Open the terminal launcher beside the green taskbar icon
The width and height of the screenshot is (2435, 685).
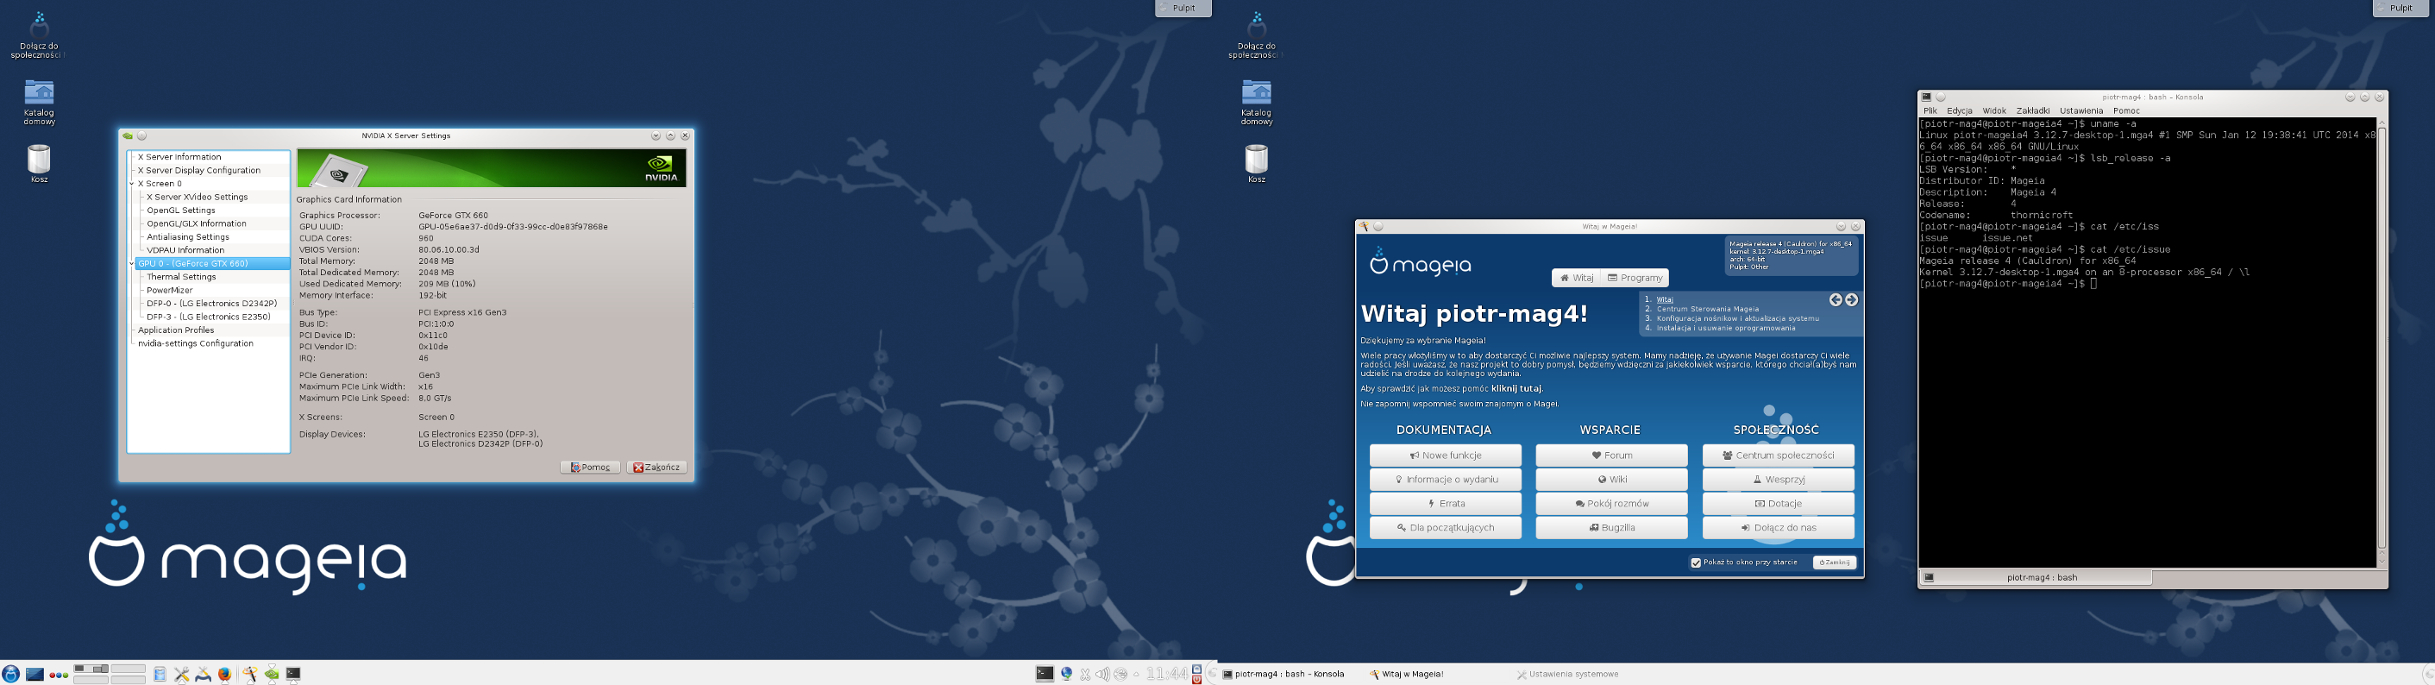click(x=293, y=674)
